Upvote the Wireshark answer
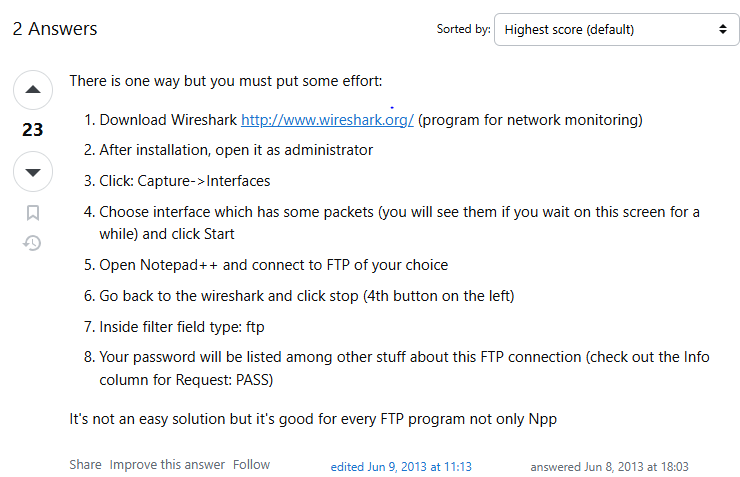Image resolution: width=740 pixels, height=477 pixels. (33, 90)
